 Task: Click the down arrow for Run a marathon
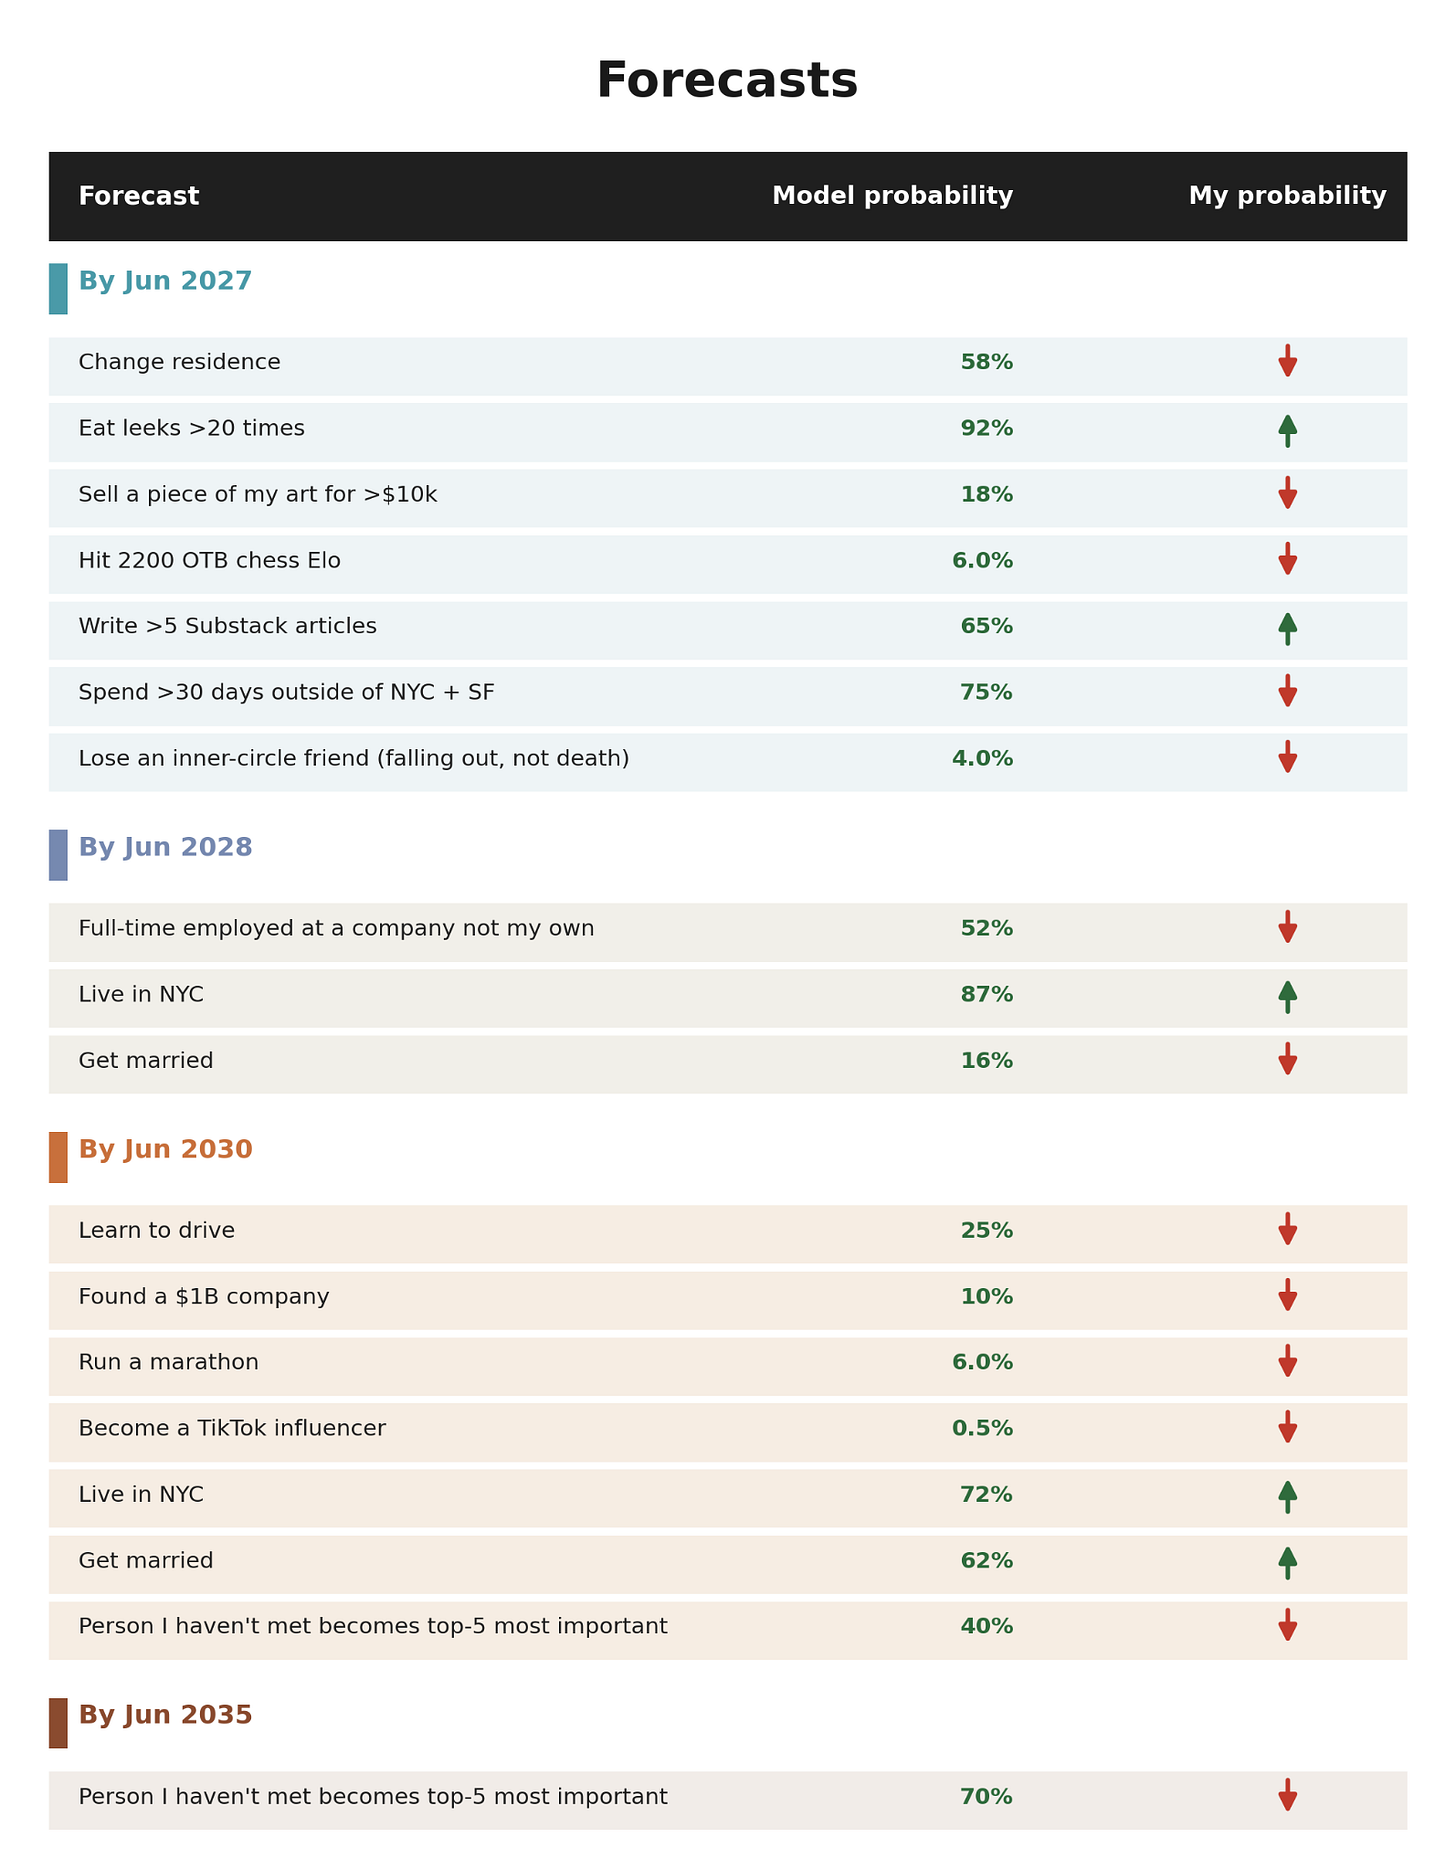click(x=1287, y=1361)
